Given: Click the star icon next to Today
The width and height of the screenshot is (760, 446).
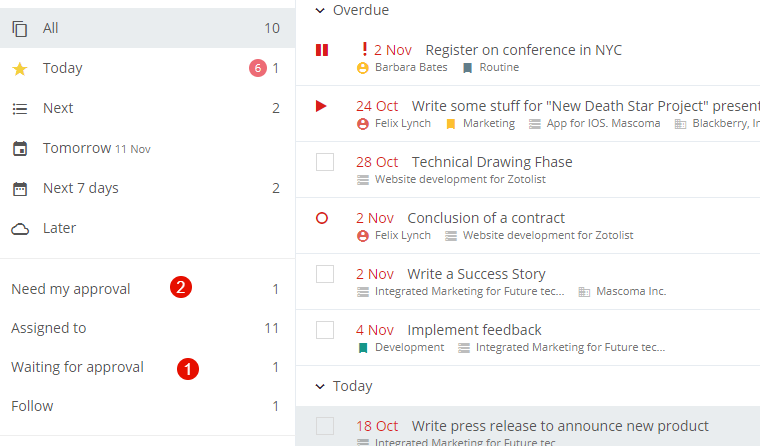Looking at the screenshot, I should tap(20, 68).
